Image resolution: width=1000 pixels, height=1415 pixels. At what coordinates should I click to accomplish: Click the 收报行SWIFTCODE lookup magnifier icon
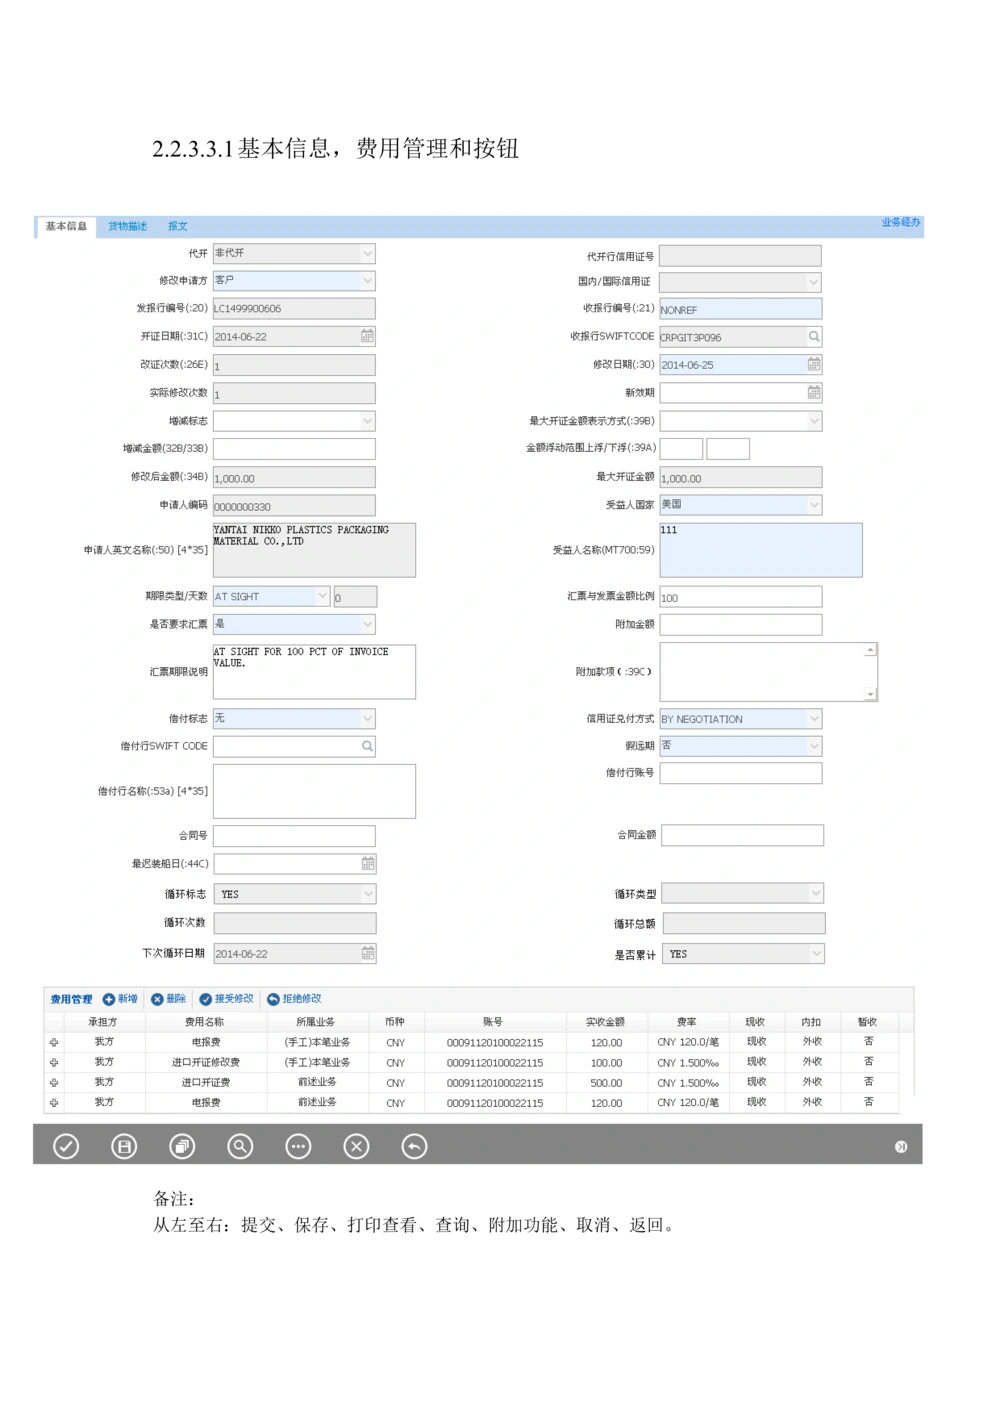pos(813,336)
